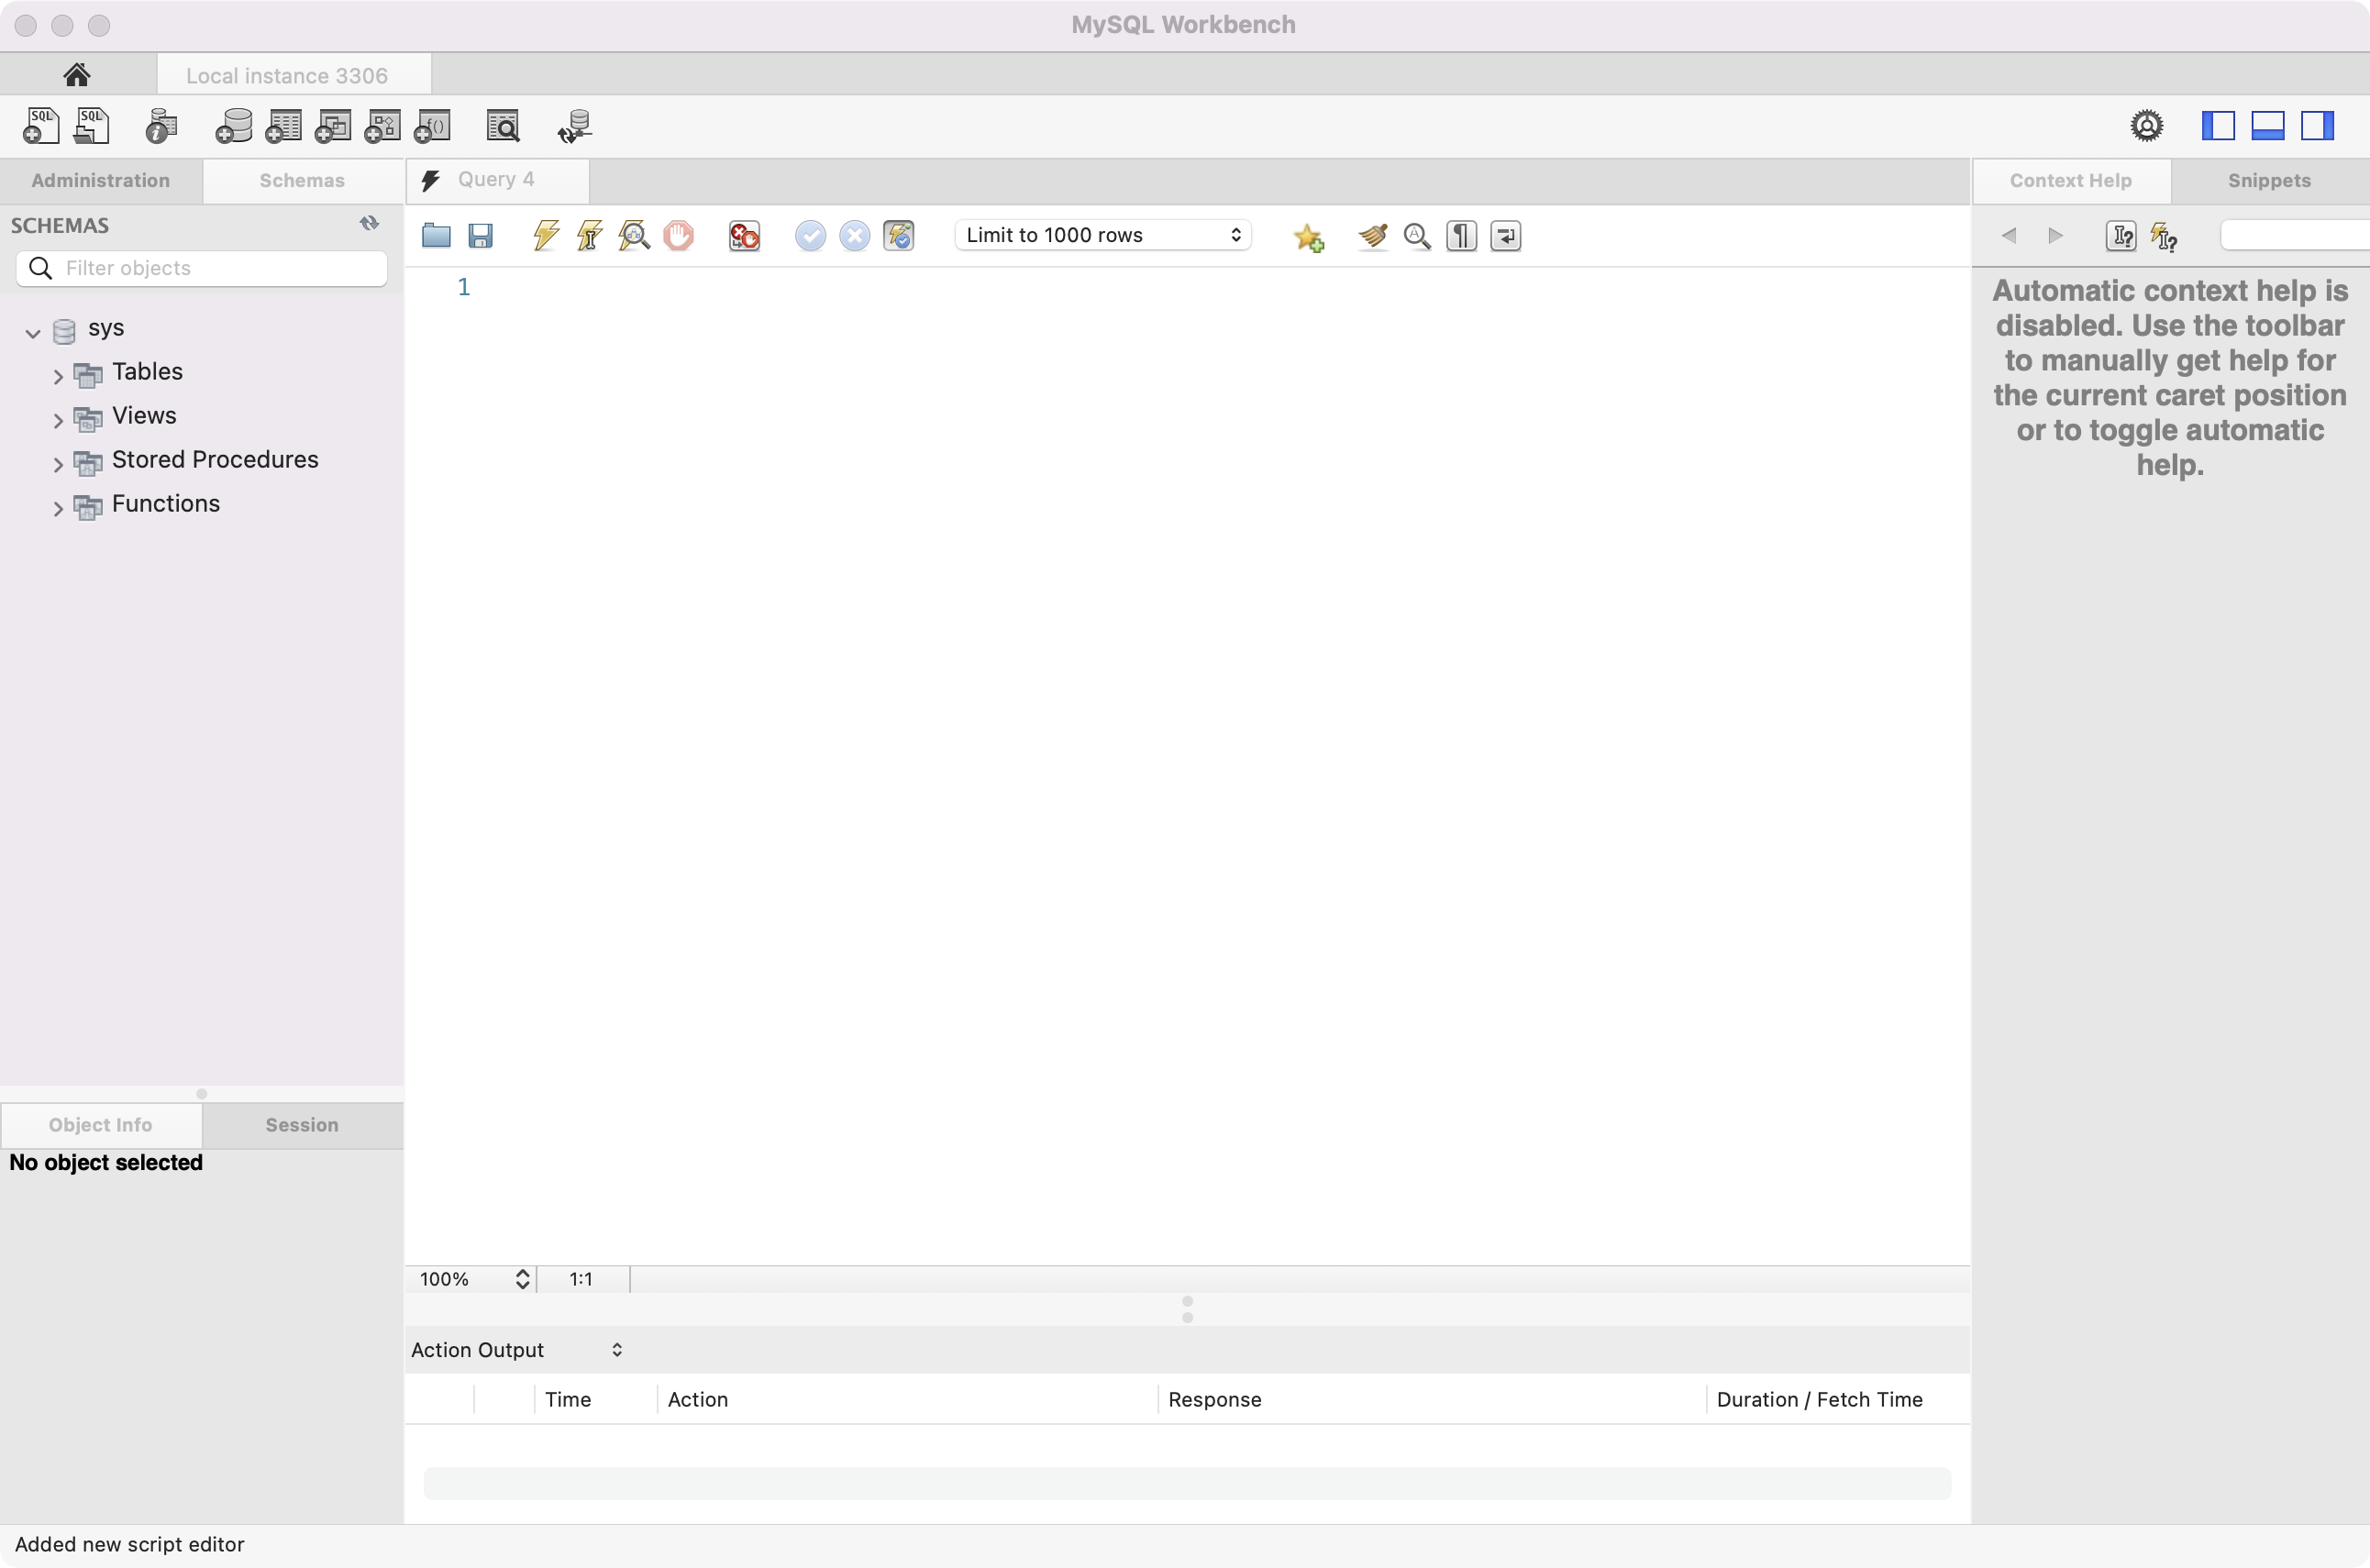
Task: Click the Explain query magnifier icon
Action: pyautogui.click(x=634, y=236)
